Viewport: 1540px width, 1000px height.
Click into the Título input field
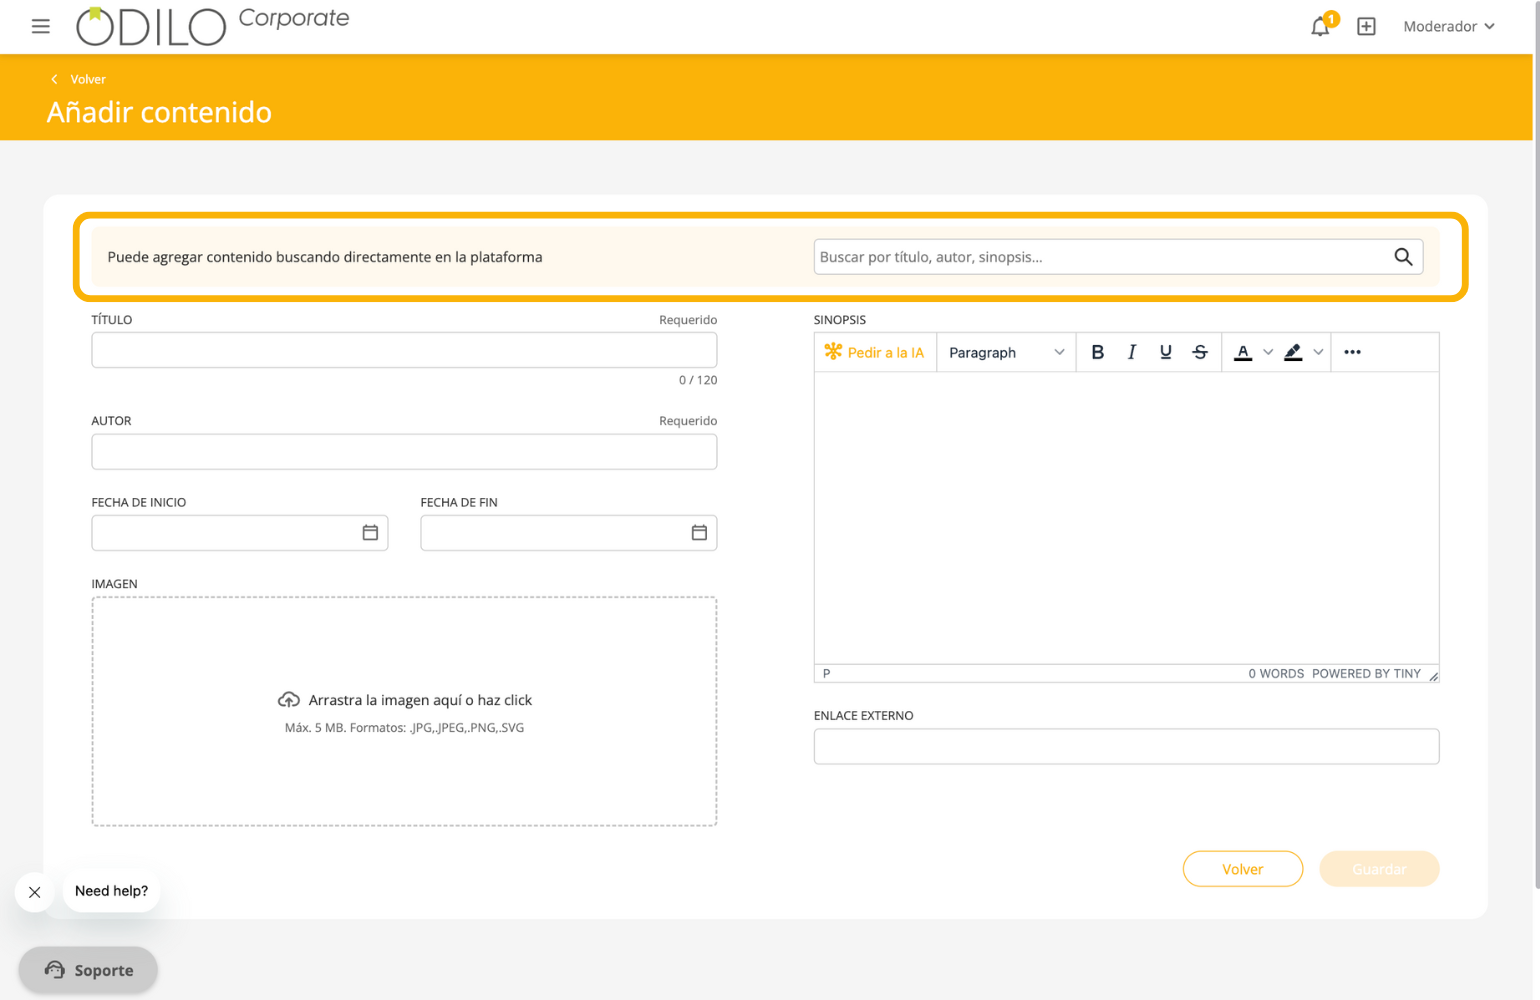[x=404, y=350]
